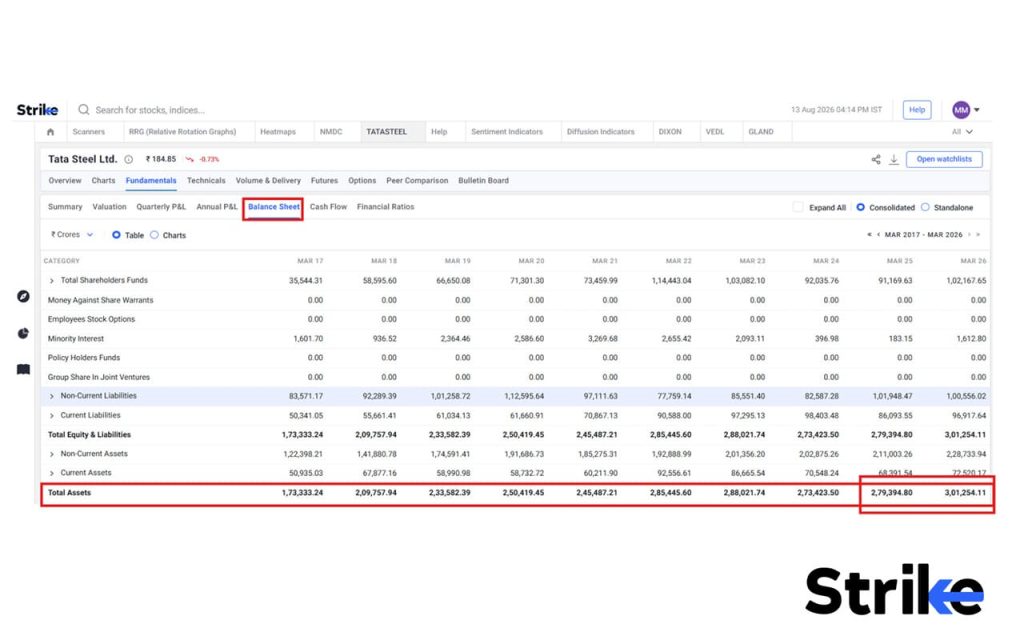
Task: Open the Charts section tab under stock name
Action: pyautogui.click(x=103, y=181)
